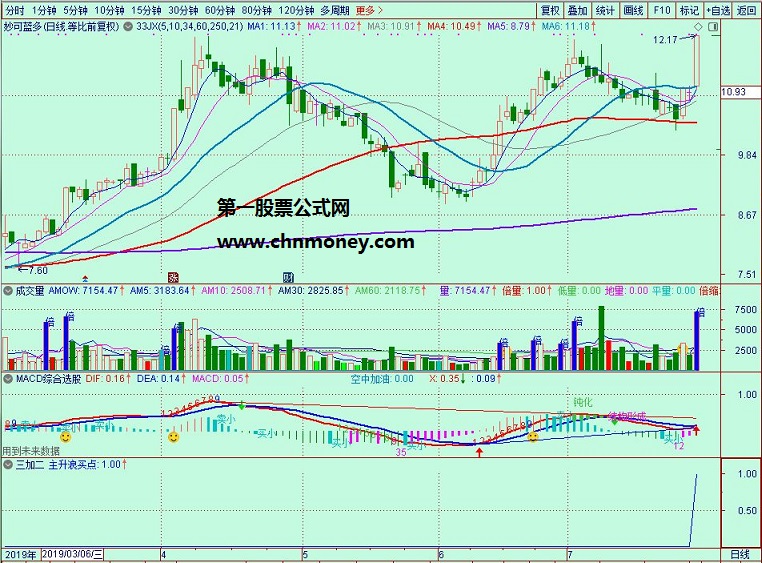The width and height of the screenshot is (762, 563).
Task: Click the 标记 mark button
Action: pos(689,10)
